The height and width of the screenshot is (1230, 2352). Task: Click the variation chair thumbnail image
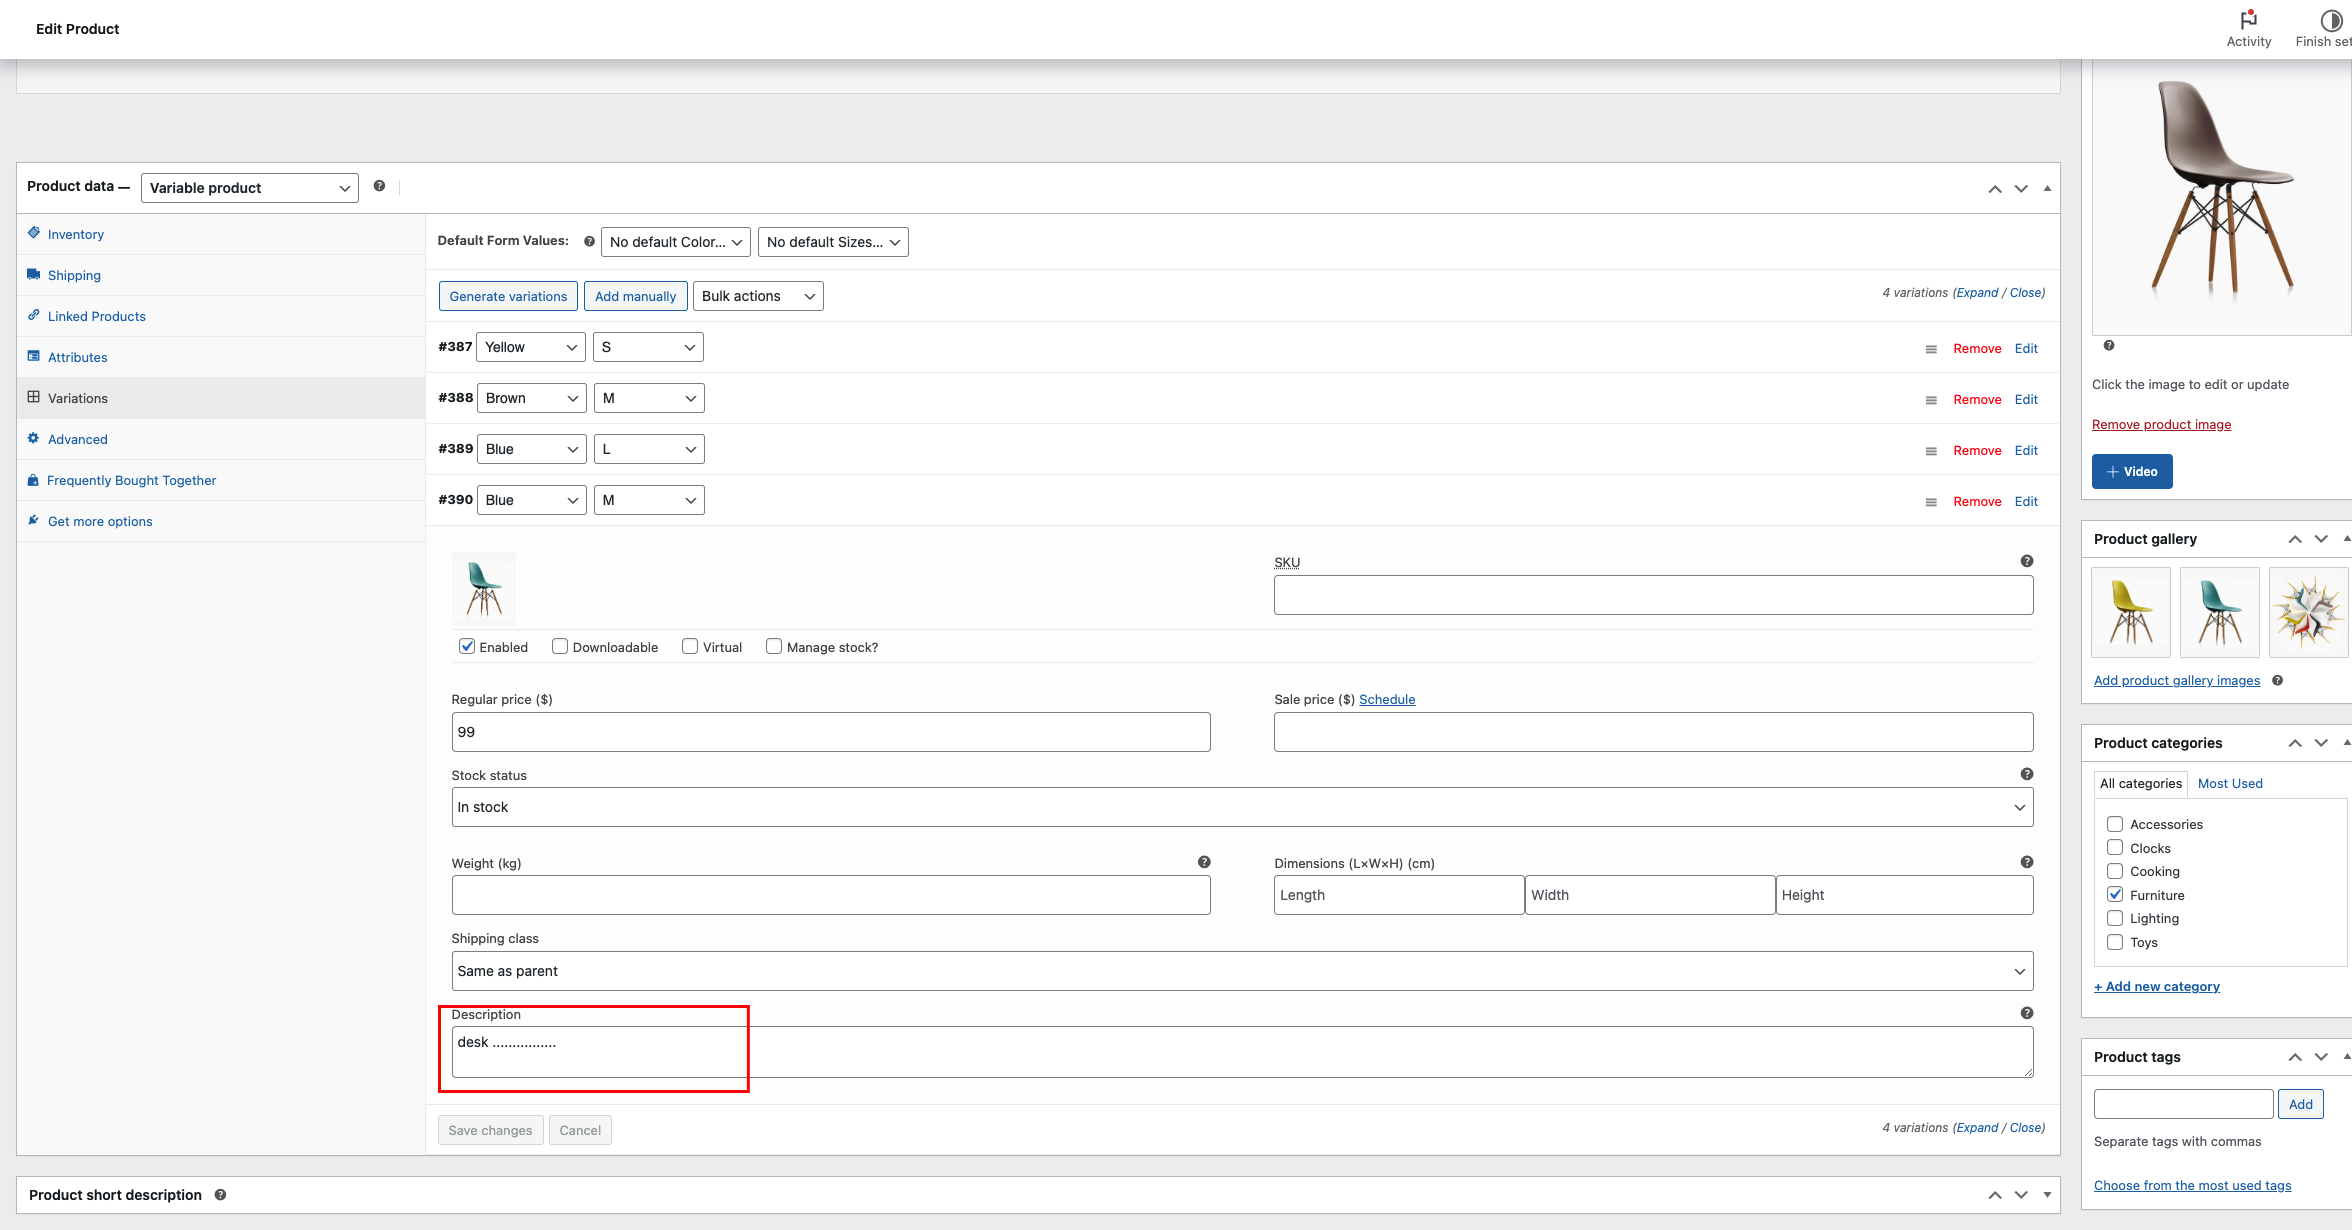(484, 588)
